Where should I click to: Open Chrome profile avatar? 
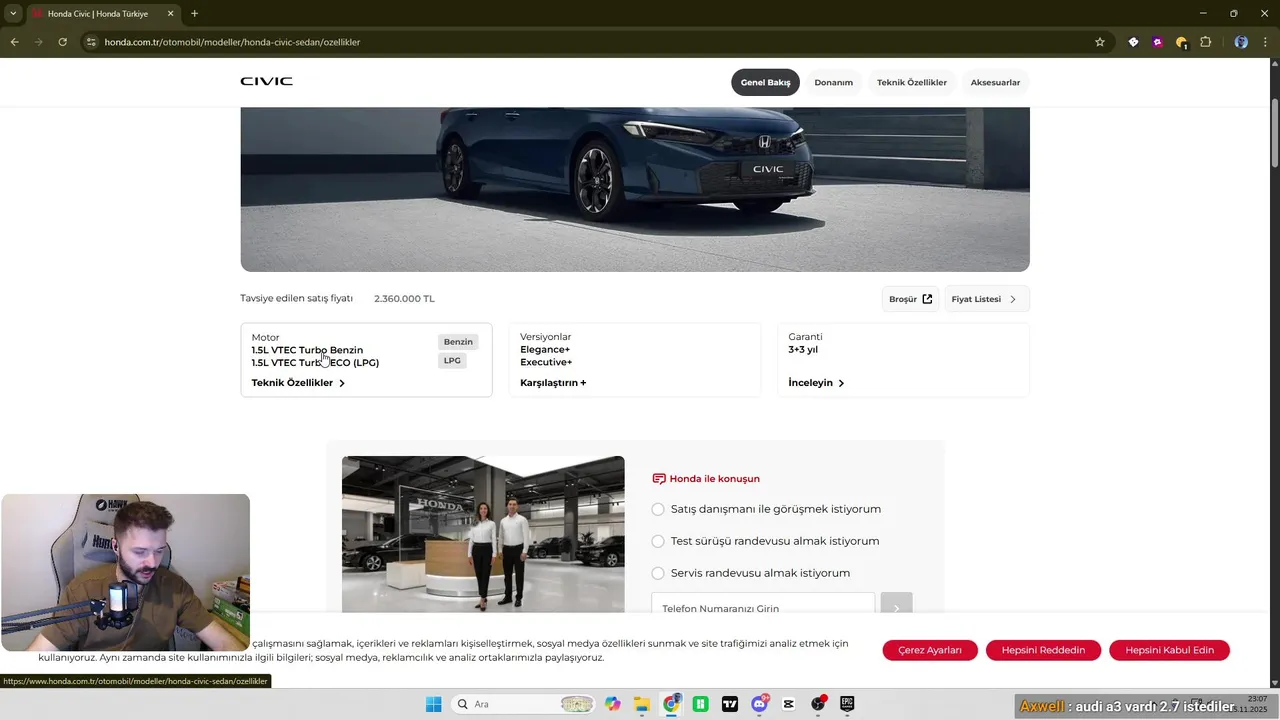click(x=1241, y=42)
